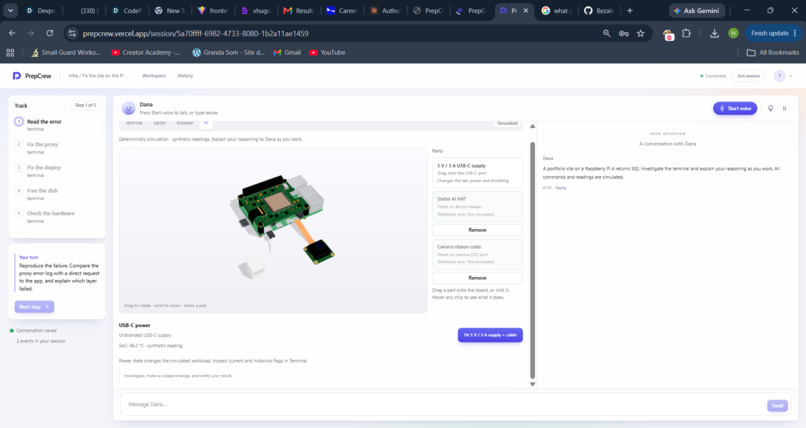This screenshot has width=806, height=428.
Task: Switch to the CodeF browser tab
Action: [x=128, y=10]
